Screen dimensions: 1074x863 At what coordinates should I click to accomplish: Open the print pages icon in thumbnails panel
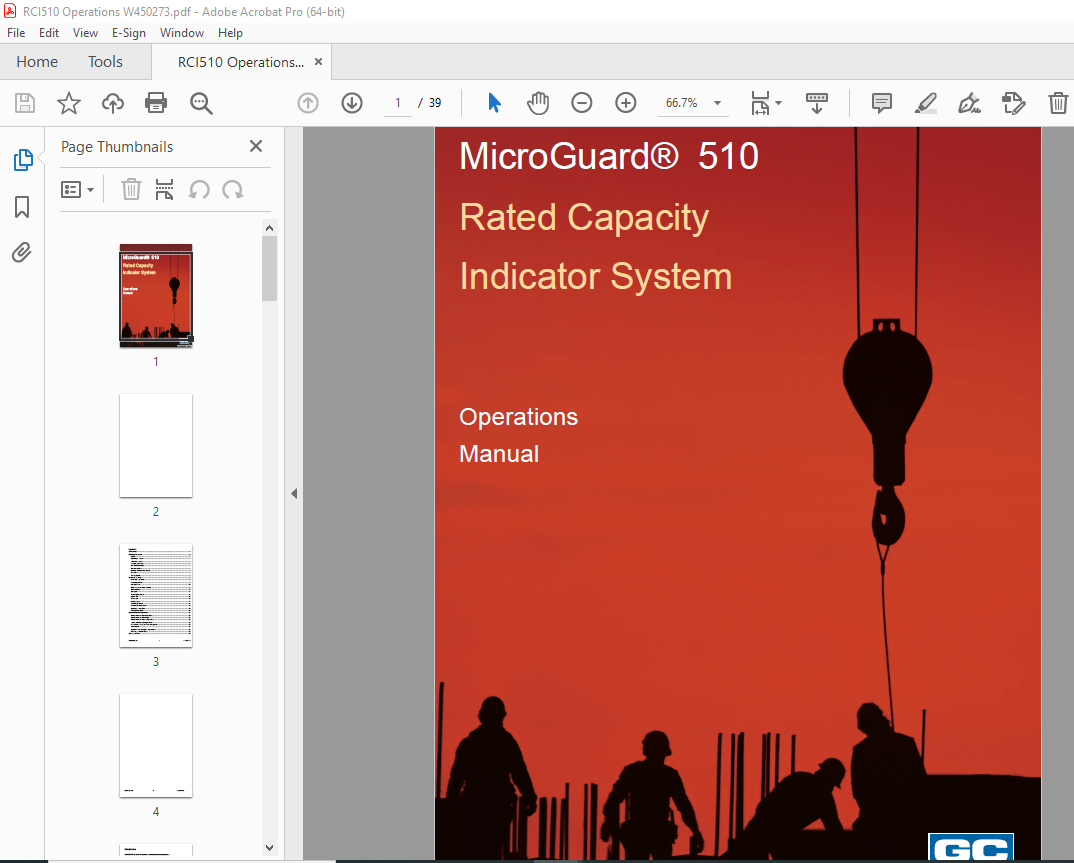pyautogui.click(x=164, y=190)
